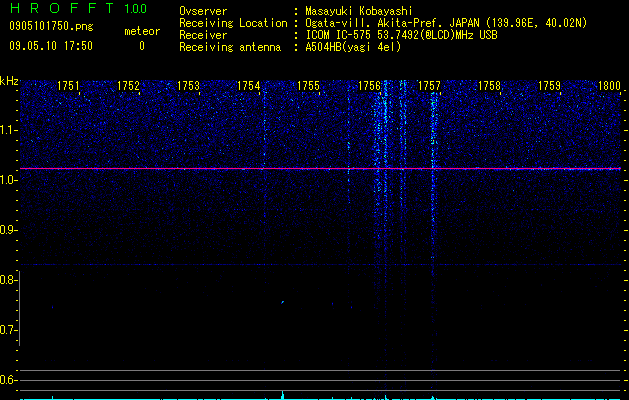Click the 0.6 kHz frequency axis label
The image size is (629, 400).
(9, 380)
